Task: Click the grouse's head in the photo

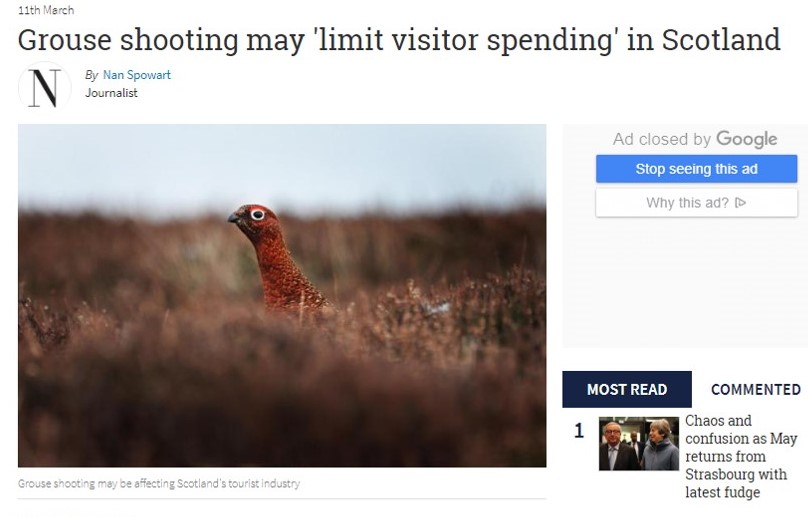Action: (254, 219)
